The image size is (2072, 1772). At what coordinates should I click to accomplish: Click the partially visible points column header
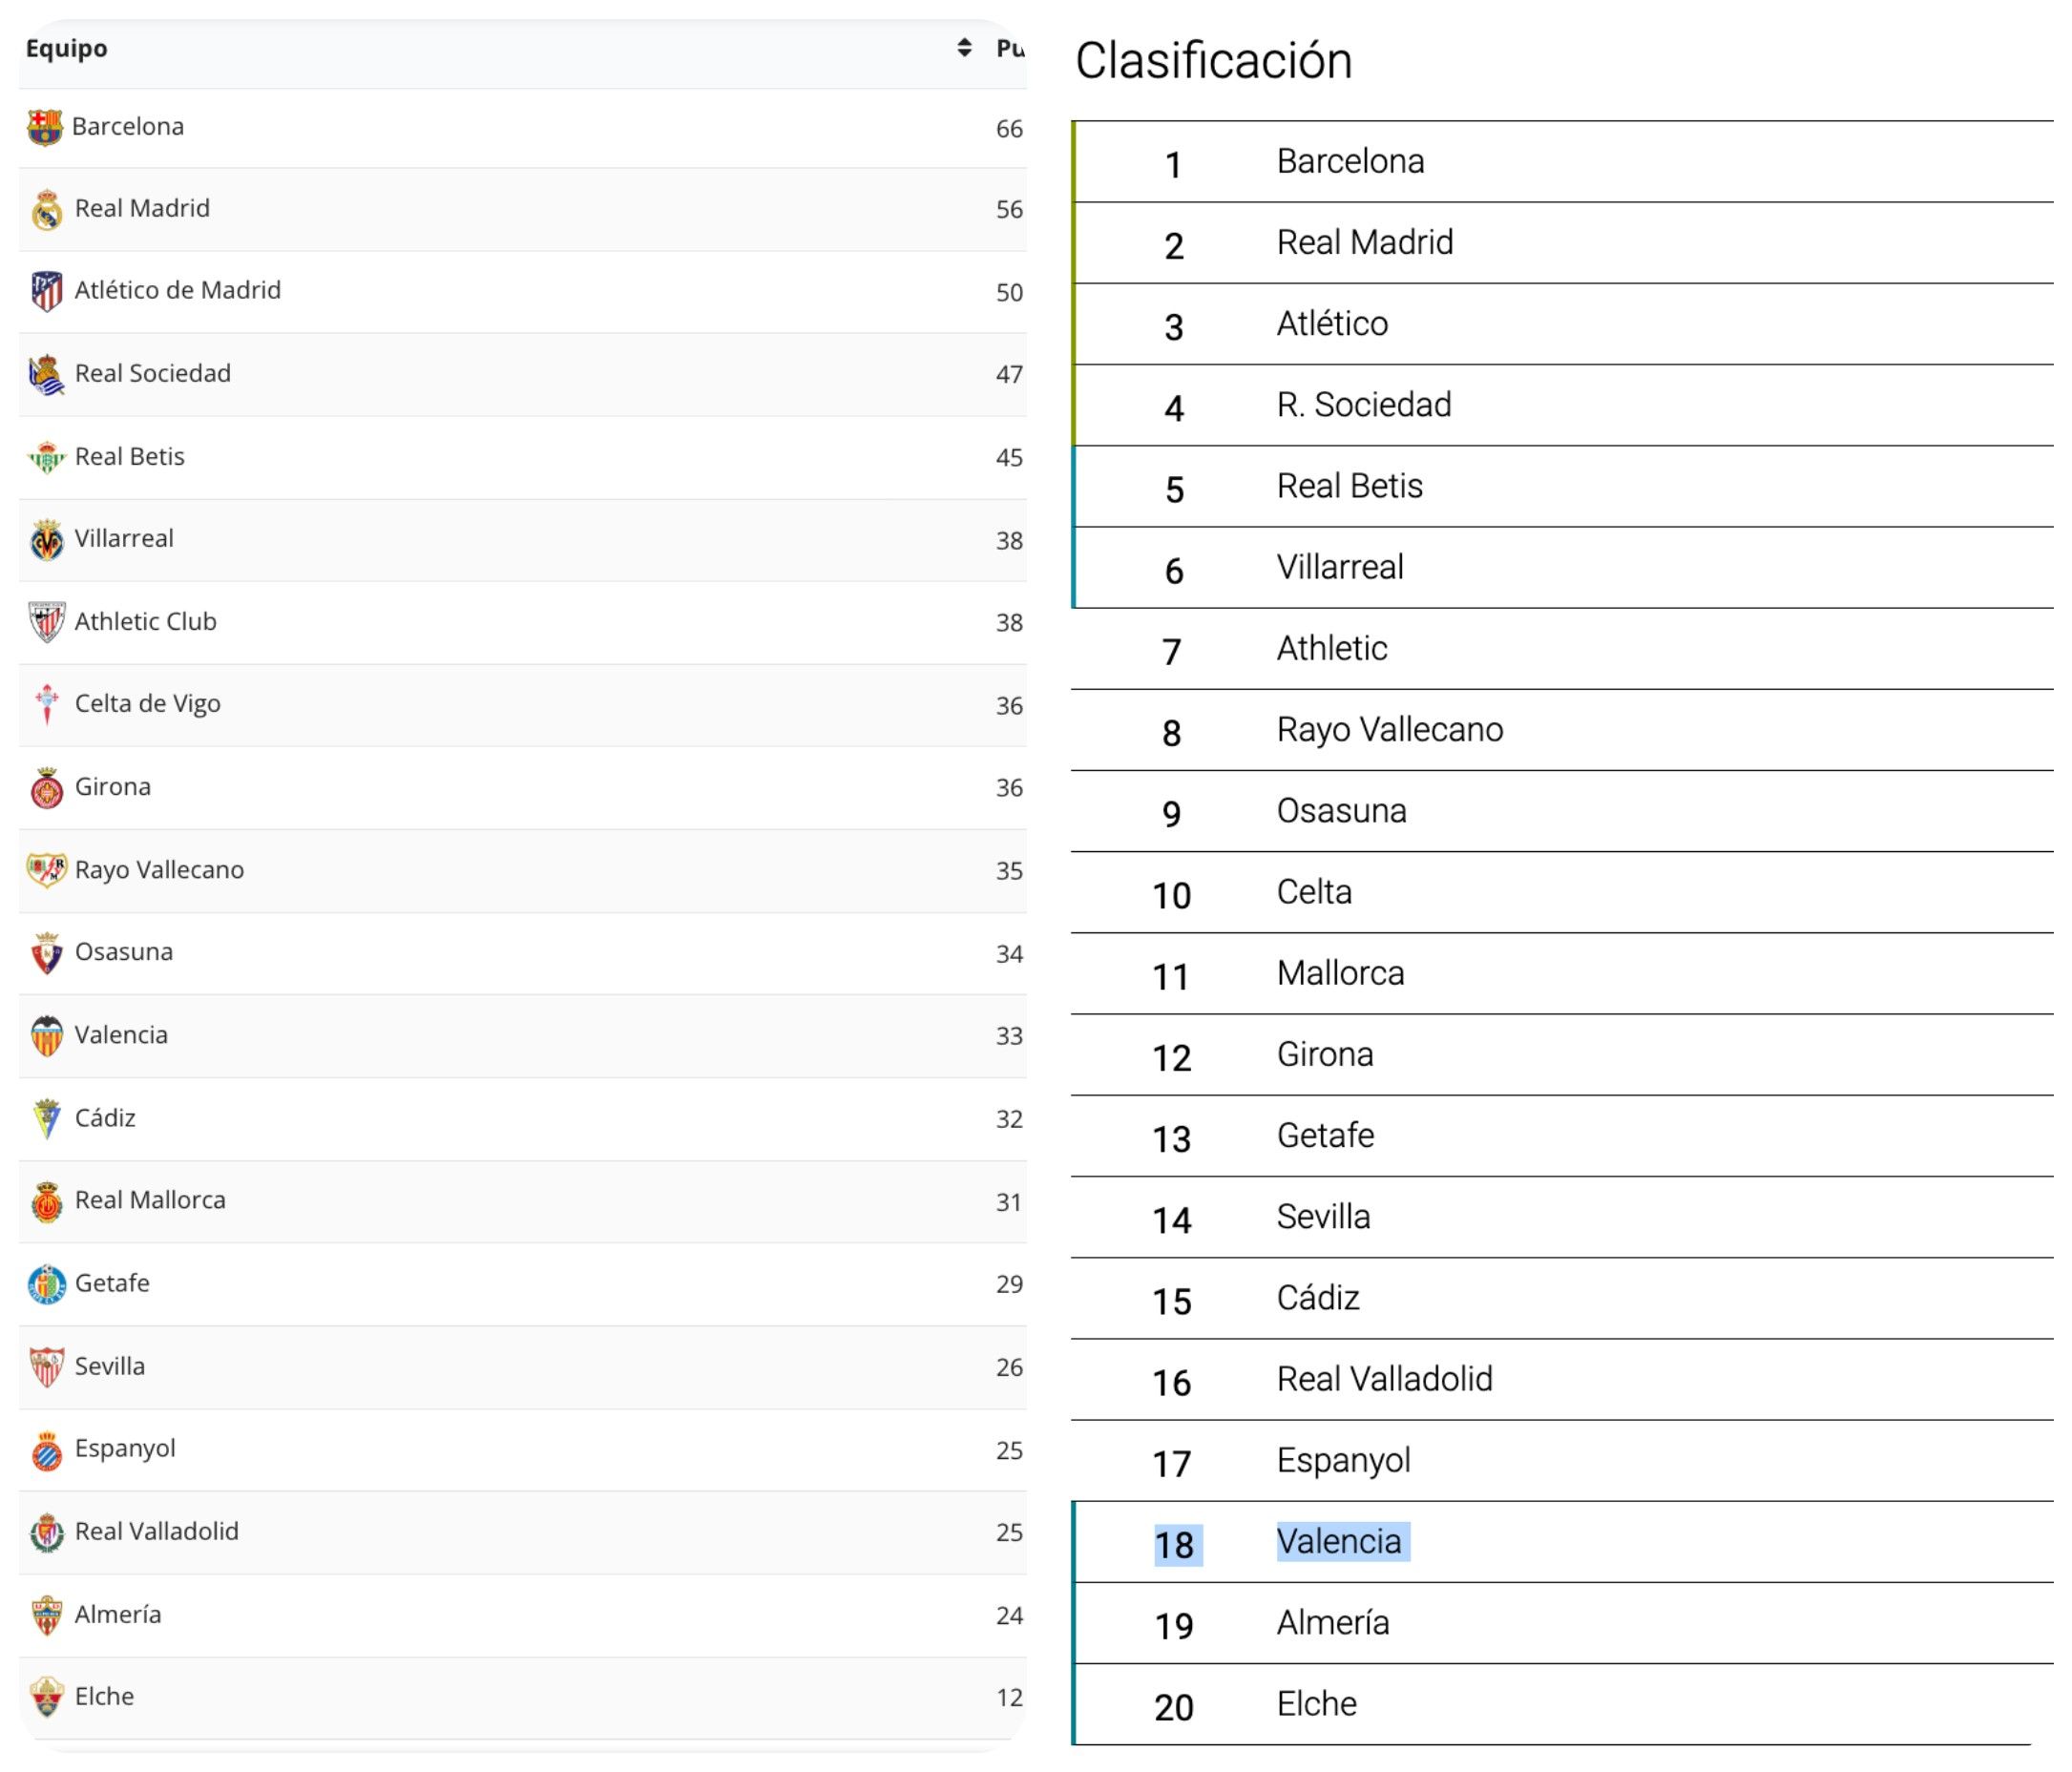coord(1010,48)
